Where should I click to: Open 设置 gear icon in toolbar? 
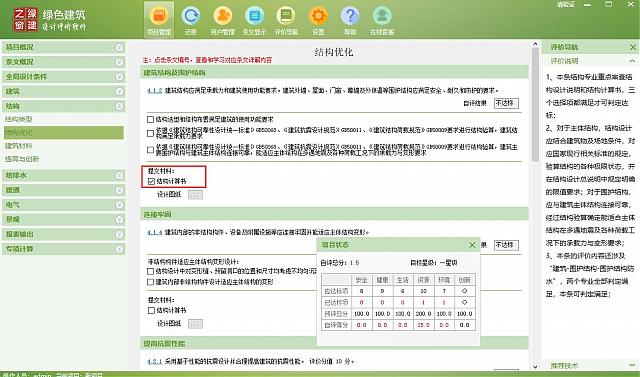(318, 20)
